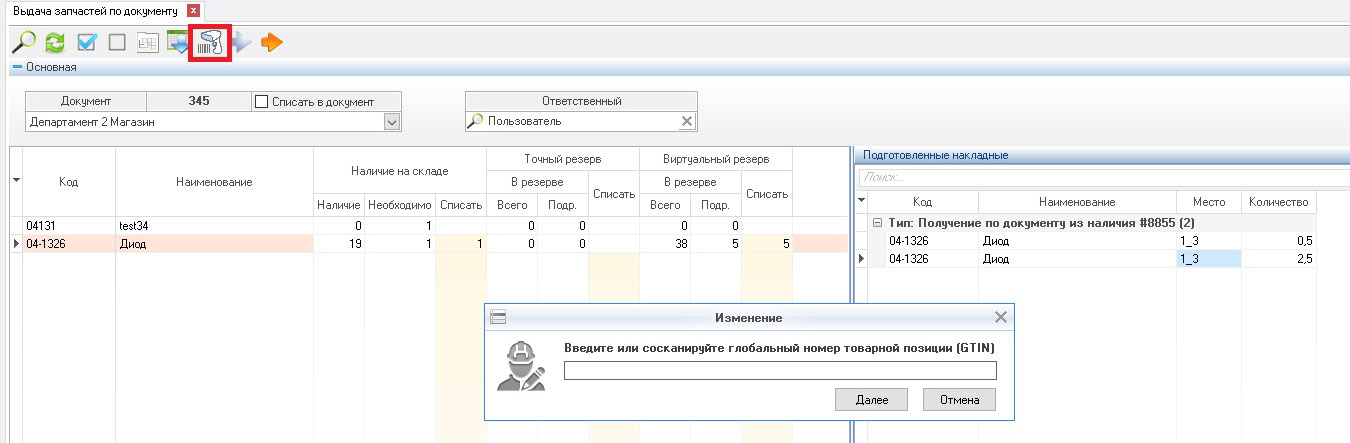The height and width of the screenshot is (443, 1350).
Task: Click the GTIN input field
Action: pos(780,371)
